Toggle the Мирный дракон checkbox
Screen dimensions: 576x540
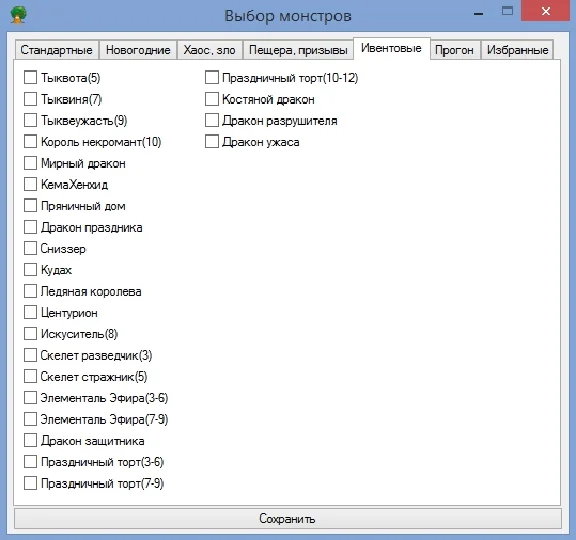tap(30, 163)
